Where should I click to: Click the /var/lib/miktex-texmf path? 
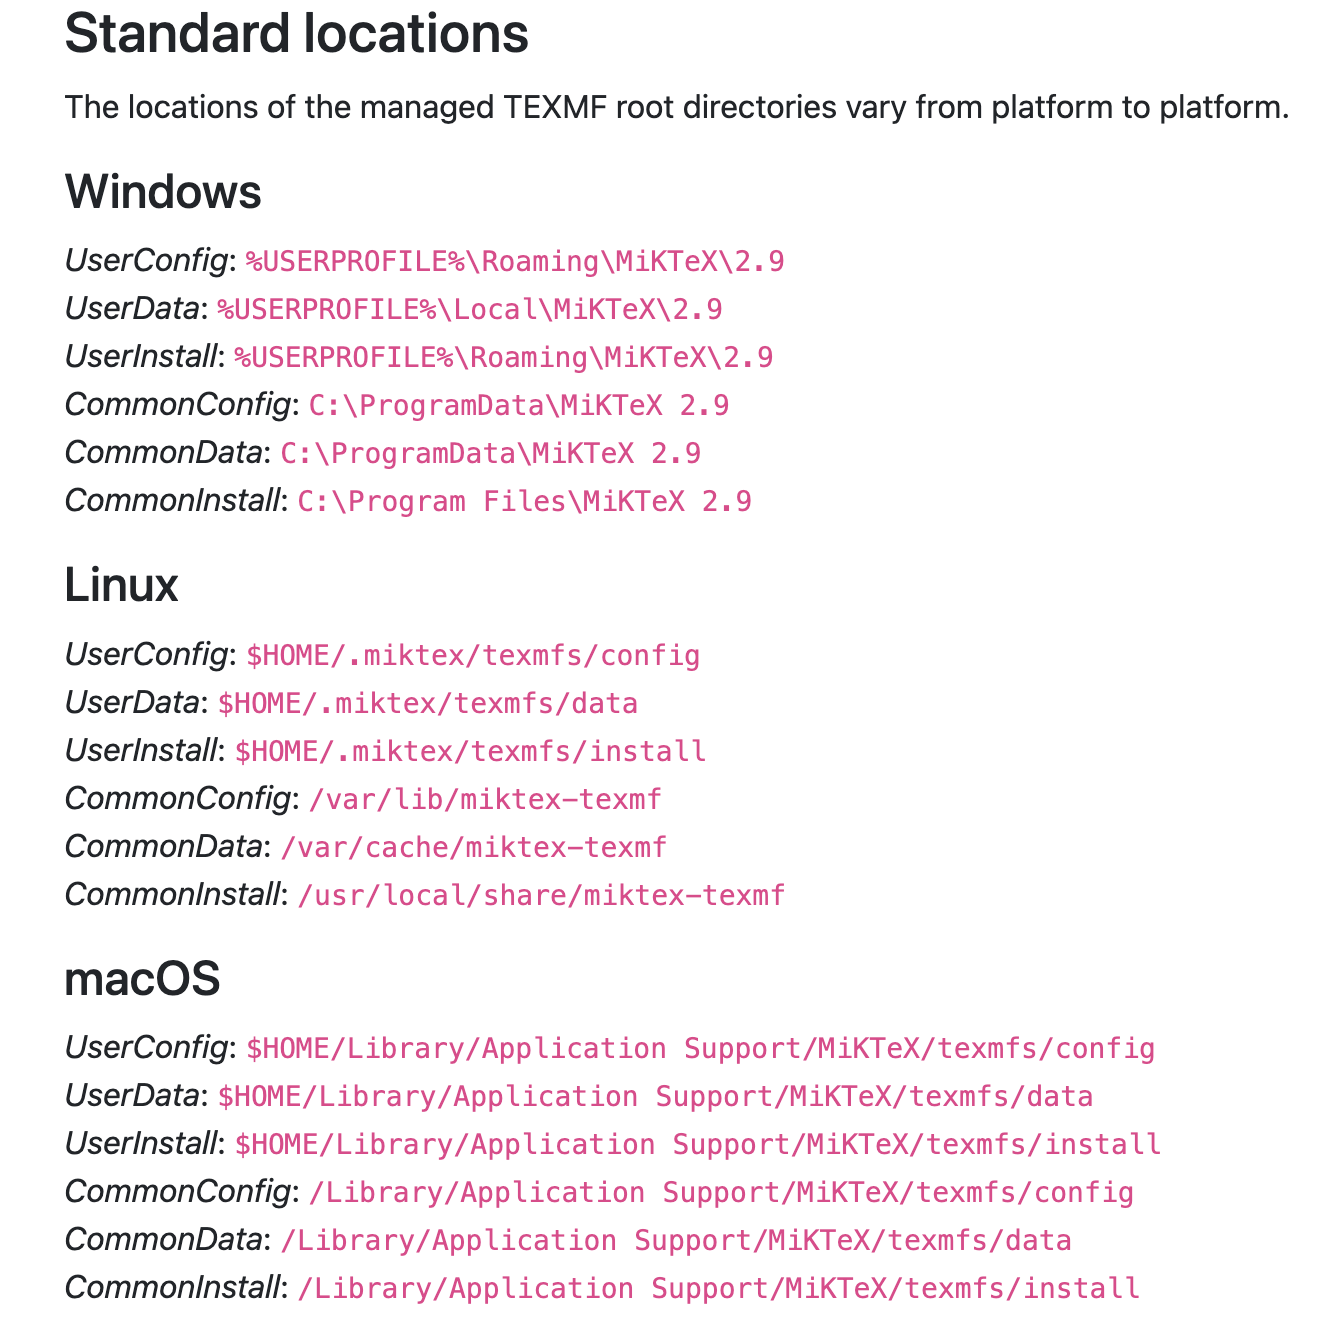[485, 800]
